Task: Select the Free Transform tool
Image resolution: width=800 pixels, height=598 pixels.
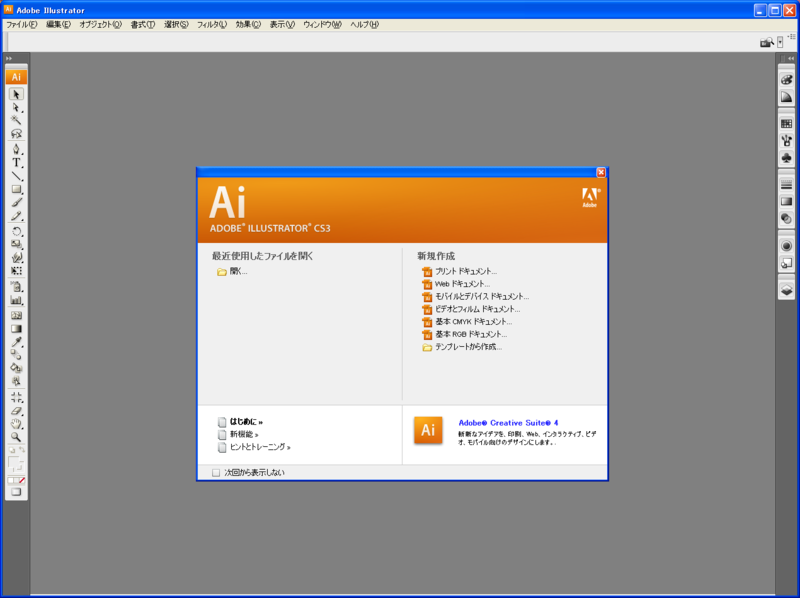Action: click(16, 271)
